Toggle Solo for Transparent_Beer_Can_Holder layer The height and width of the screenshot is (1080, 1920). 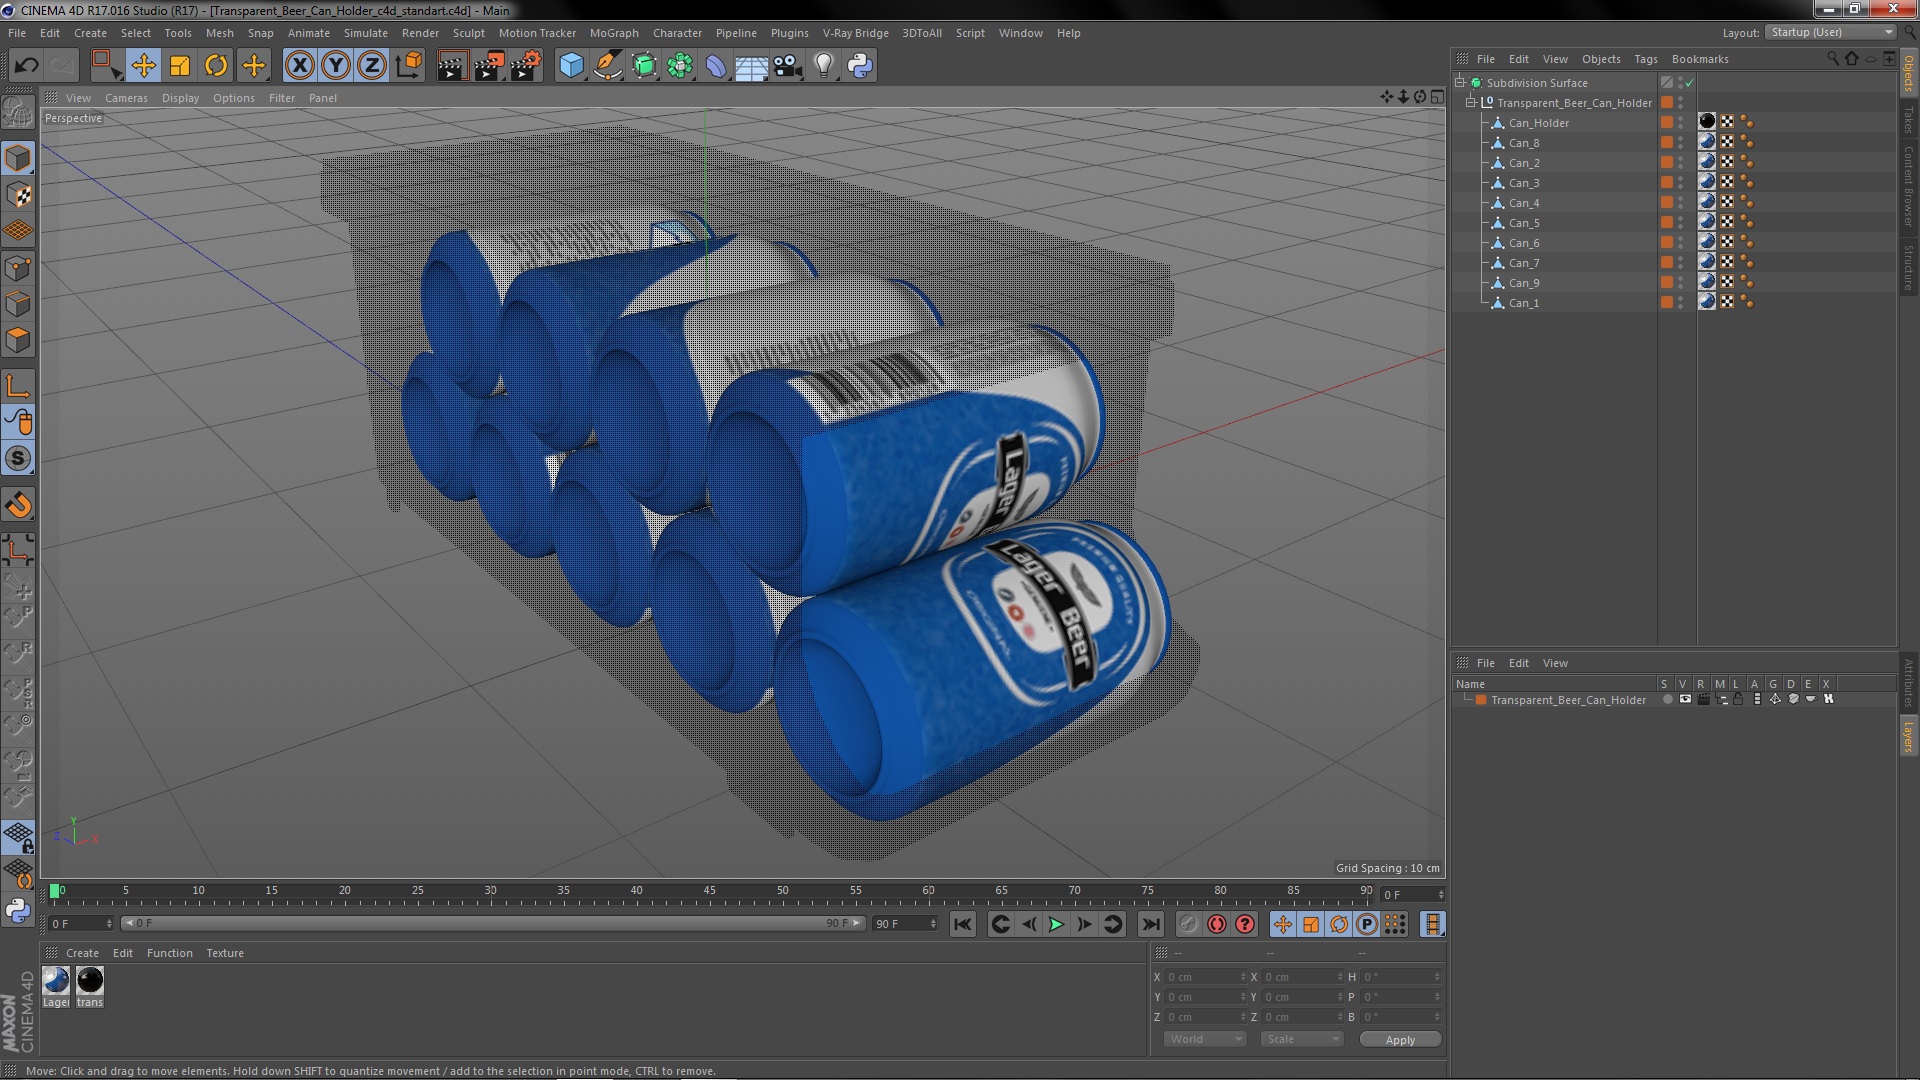pyautogui.click(x=1667, y=699)
